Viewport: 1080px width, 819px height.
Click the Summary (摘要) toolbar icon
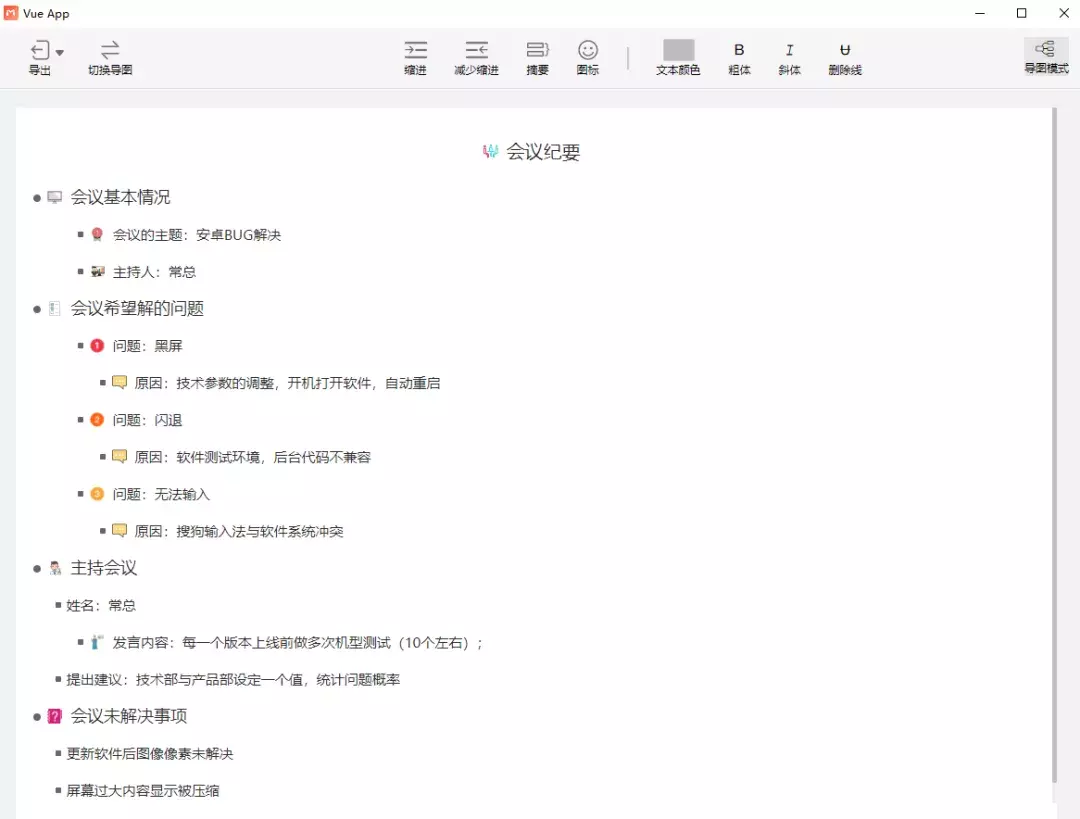538,50
